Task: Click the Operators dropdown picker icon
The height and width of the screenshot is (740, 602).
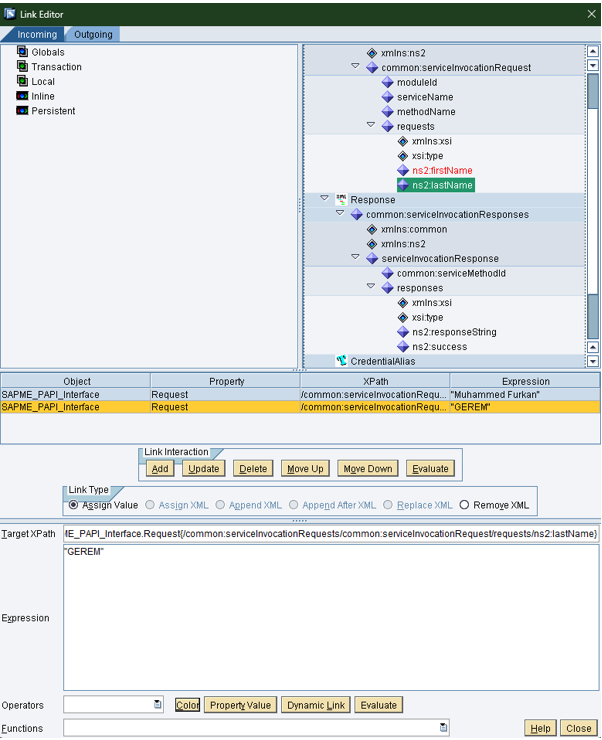Action: [x=158, y=705]
